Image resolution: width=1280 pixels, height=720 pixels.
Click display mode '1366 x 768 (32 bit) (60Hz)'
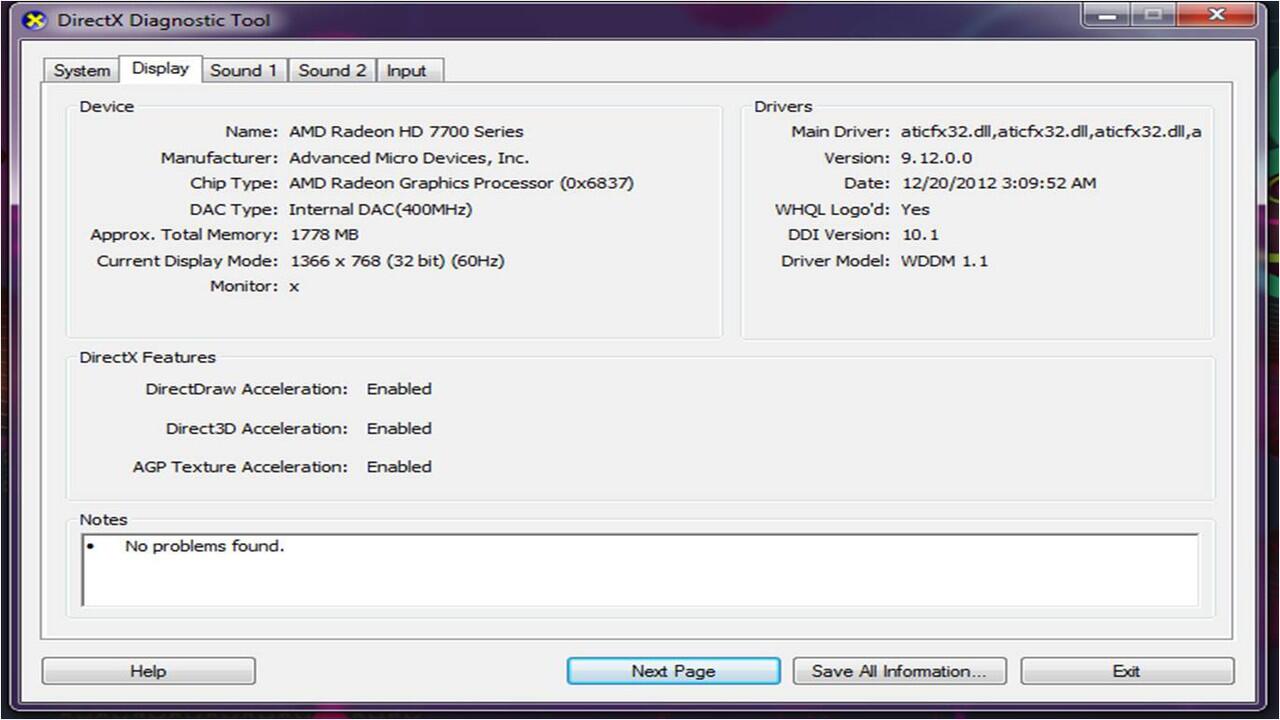tap(397, 261)
